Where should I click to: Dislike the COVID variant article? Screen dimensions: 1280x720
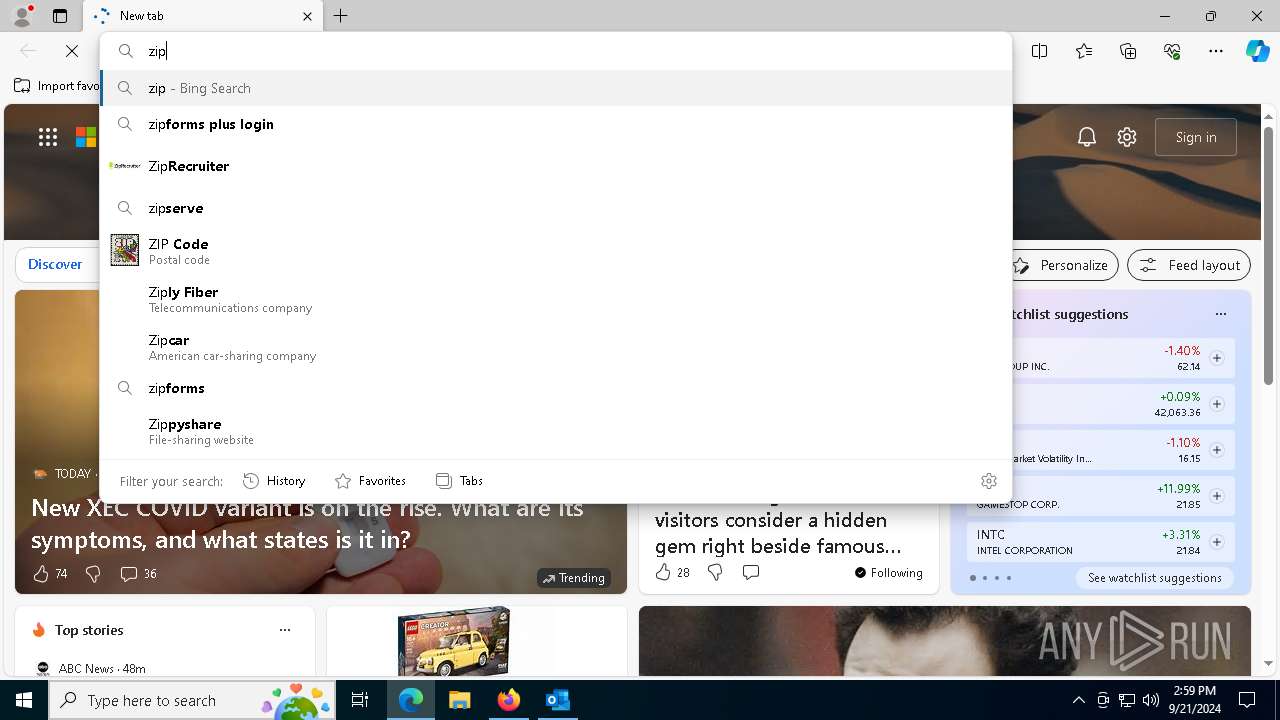click(x=93, y=574)
